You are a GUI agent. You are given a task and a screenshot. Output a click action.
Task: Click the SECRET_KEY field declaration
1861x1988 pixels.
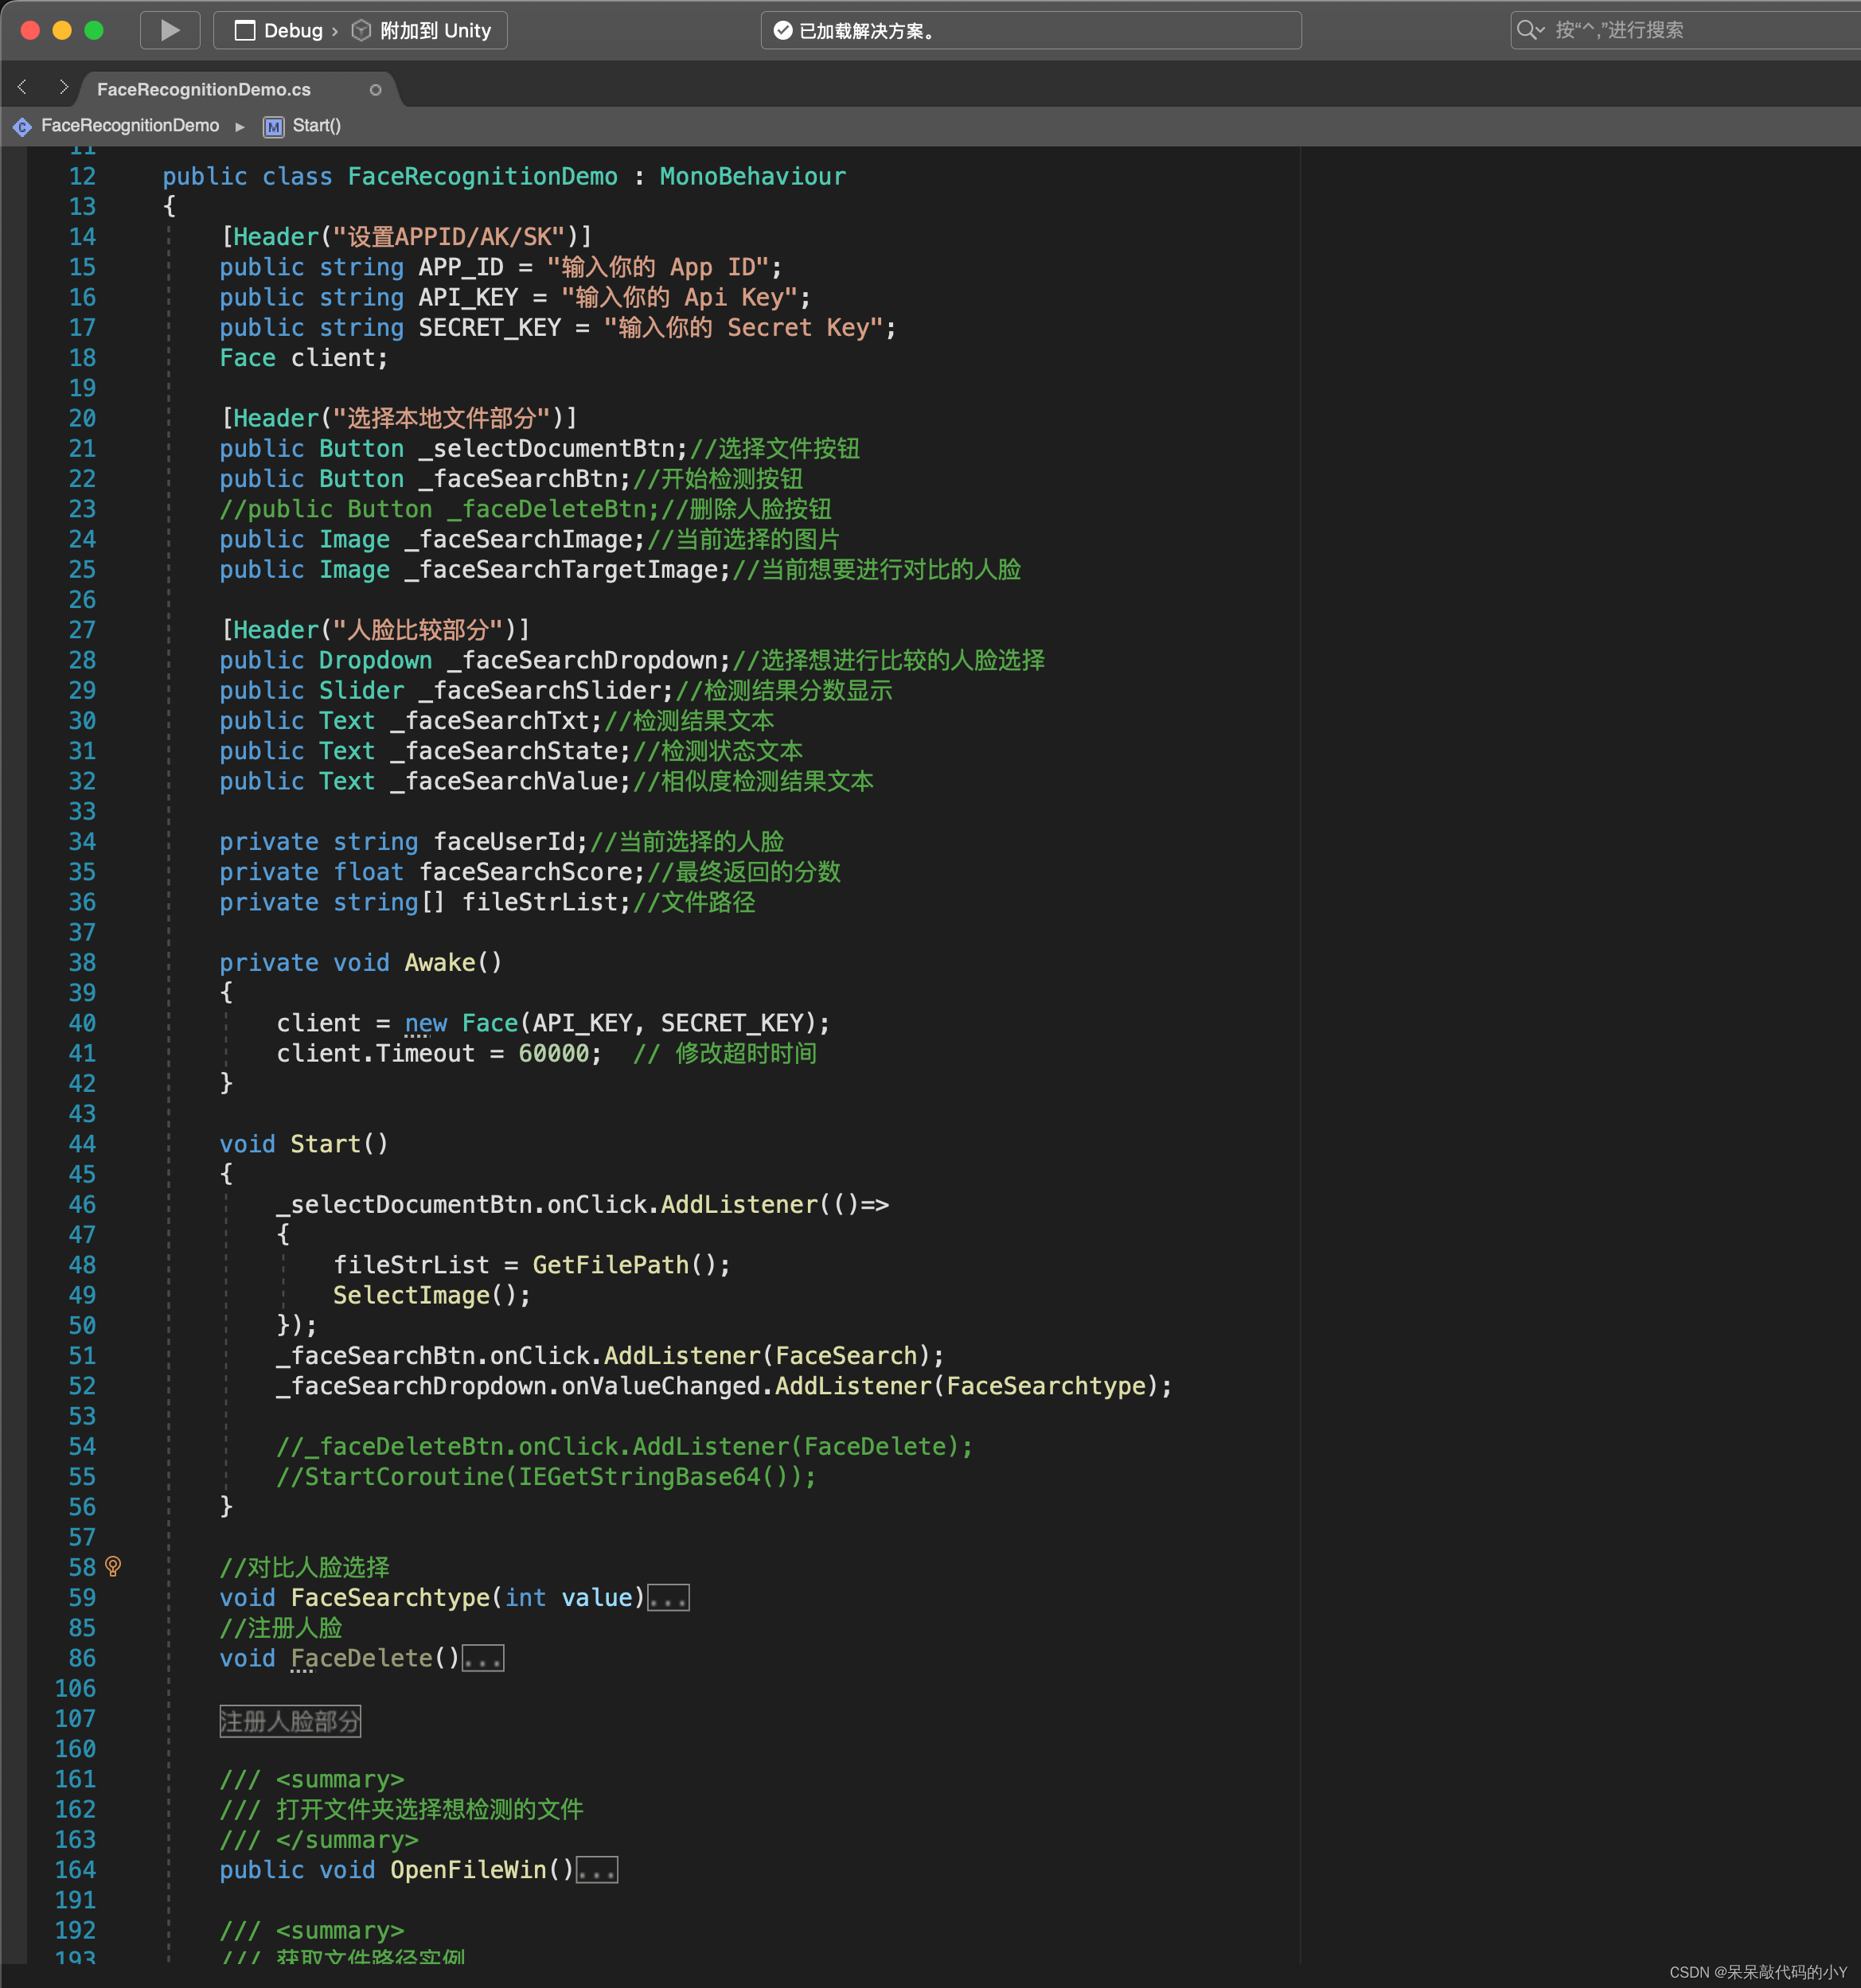click(x=489, y=327)
